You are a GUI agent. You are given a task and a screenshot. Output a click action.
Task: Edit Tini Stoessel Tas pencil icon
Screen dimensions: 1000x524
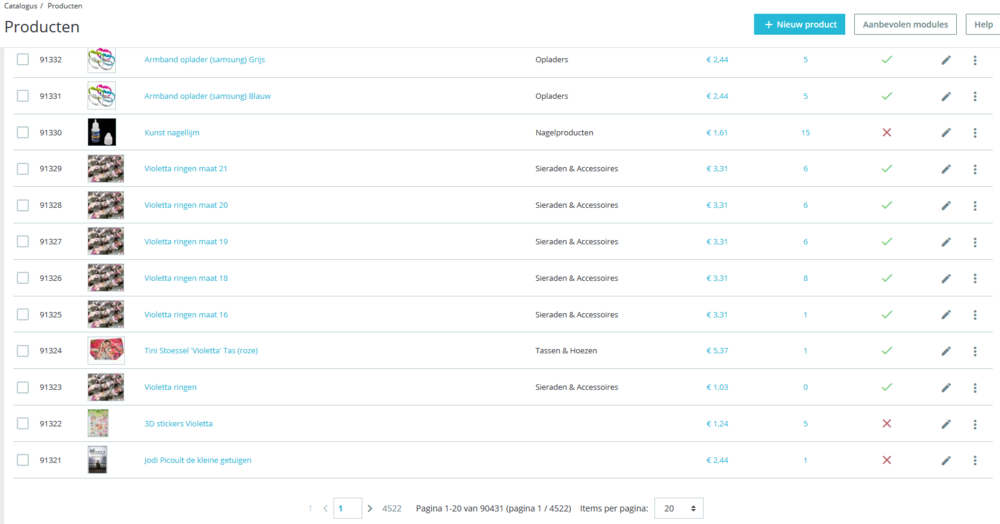[x=946, y=351]
